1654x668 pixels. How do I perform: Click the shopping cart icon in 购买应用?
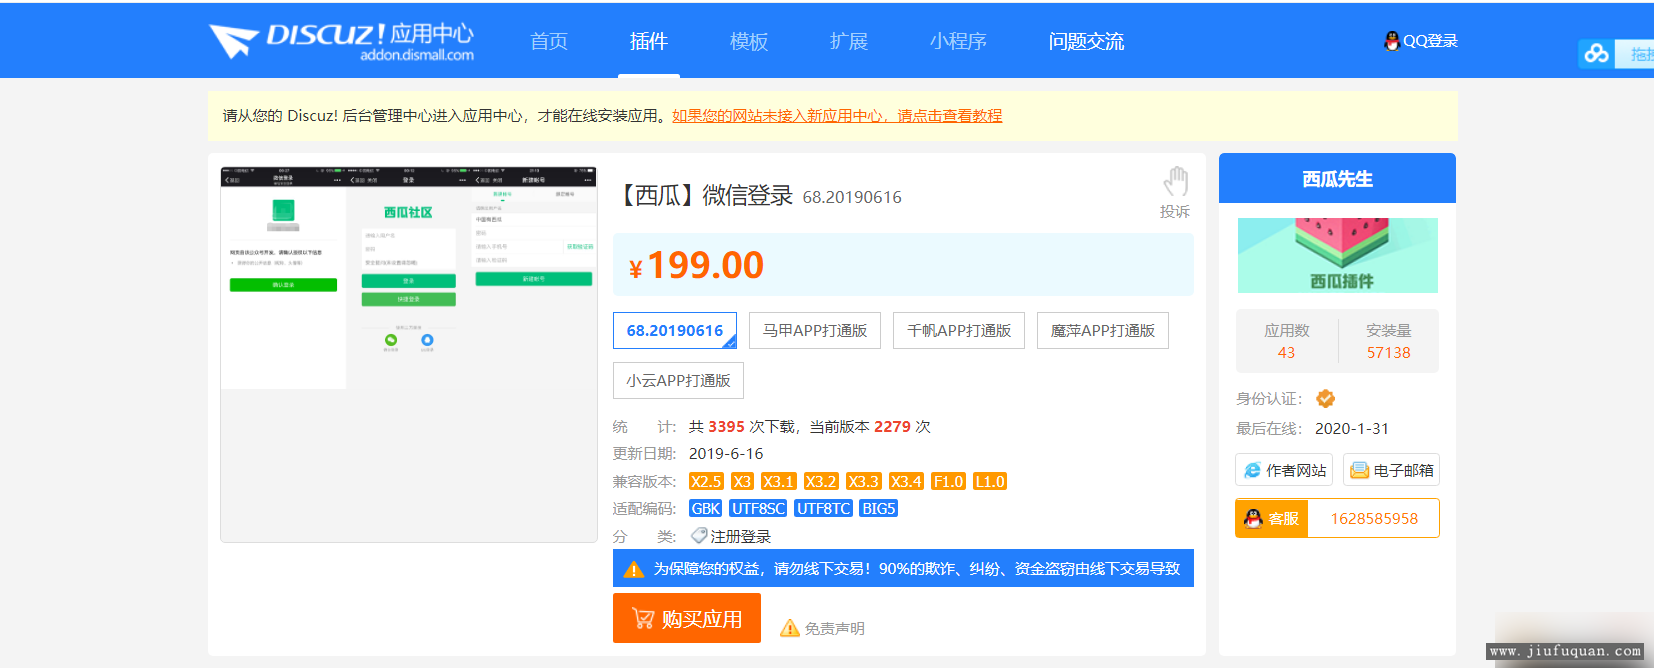tap(643, 619)
